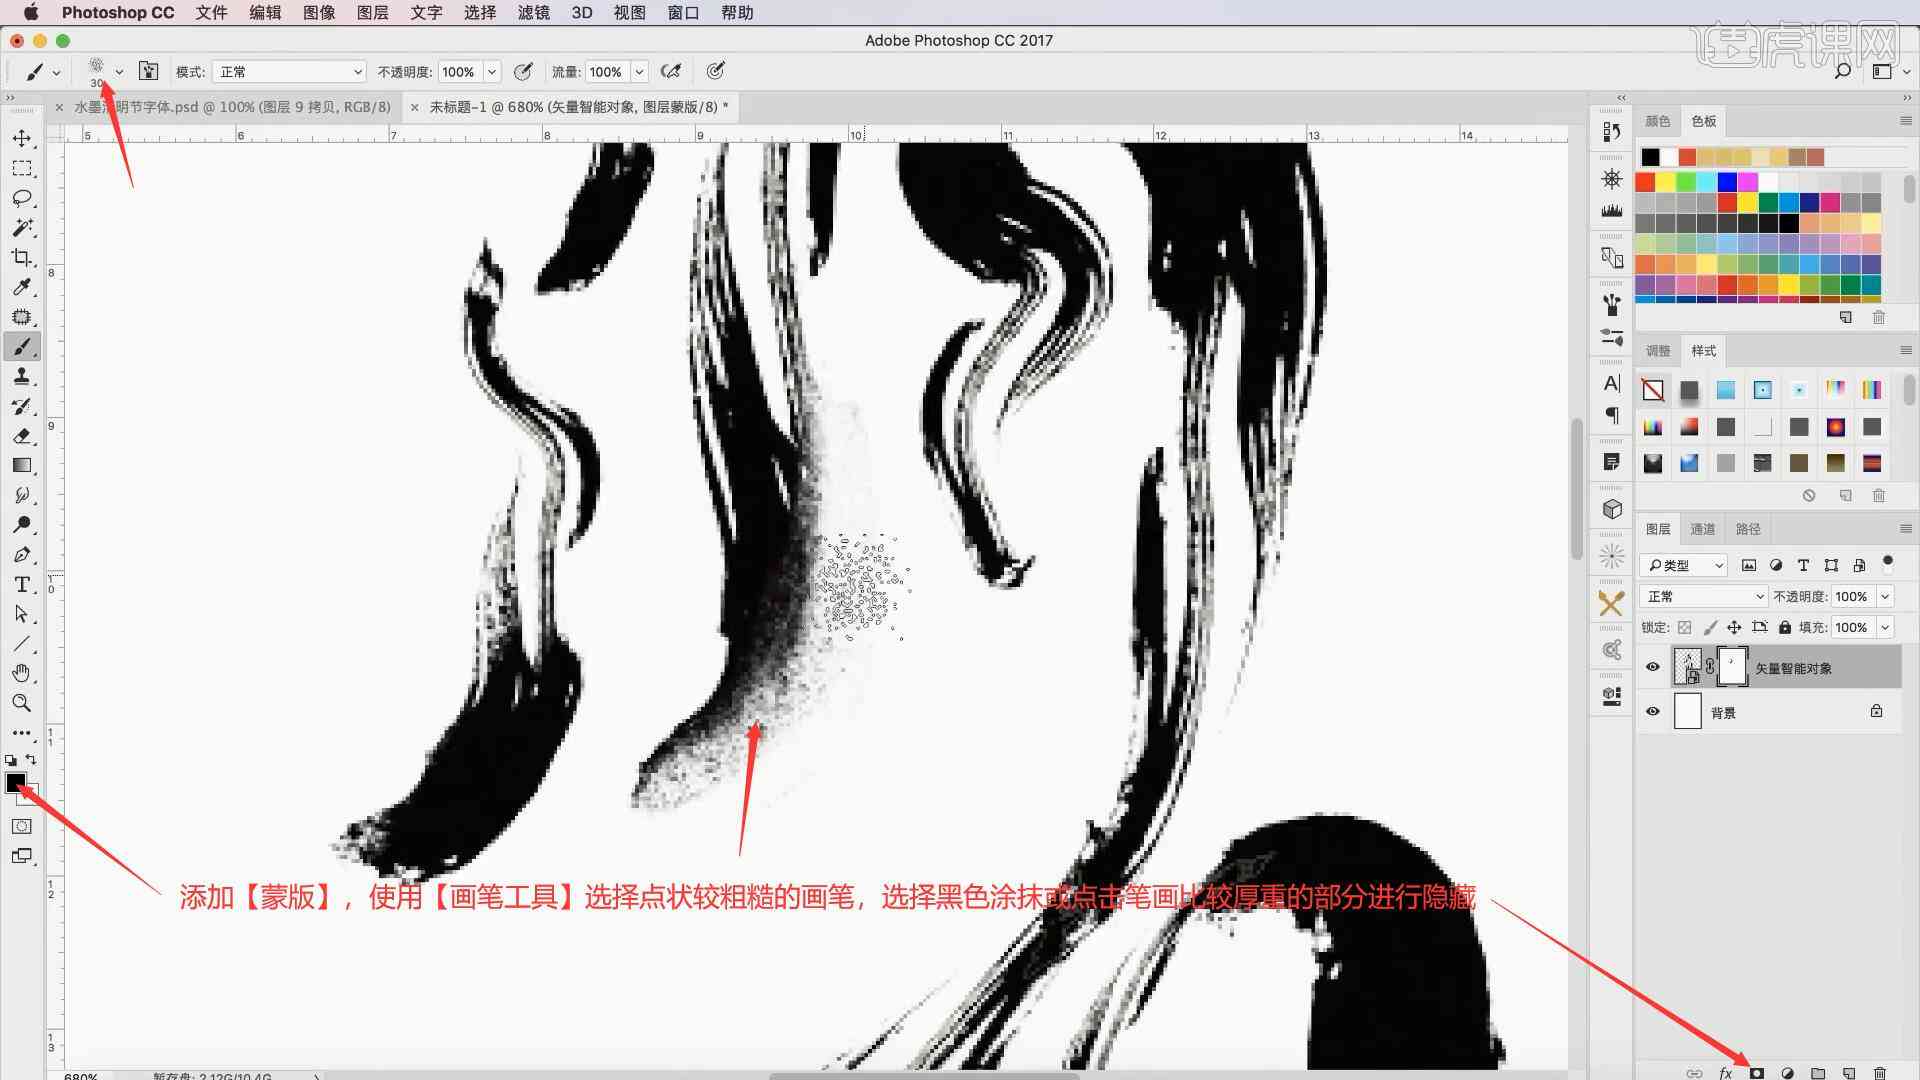The image size is (1920, 1080).
Task: Select the Clone Stamp tool
Action: point(22,377)
